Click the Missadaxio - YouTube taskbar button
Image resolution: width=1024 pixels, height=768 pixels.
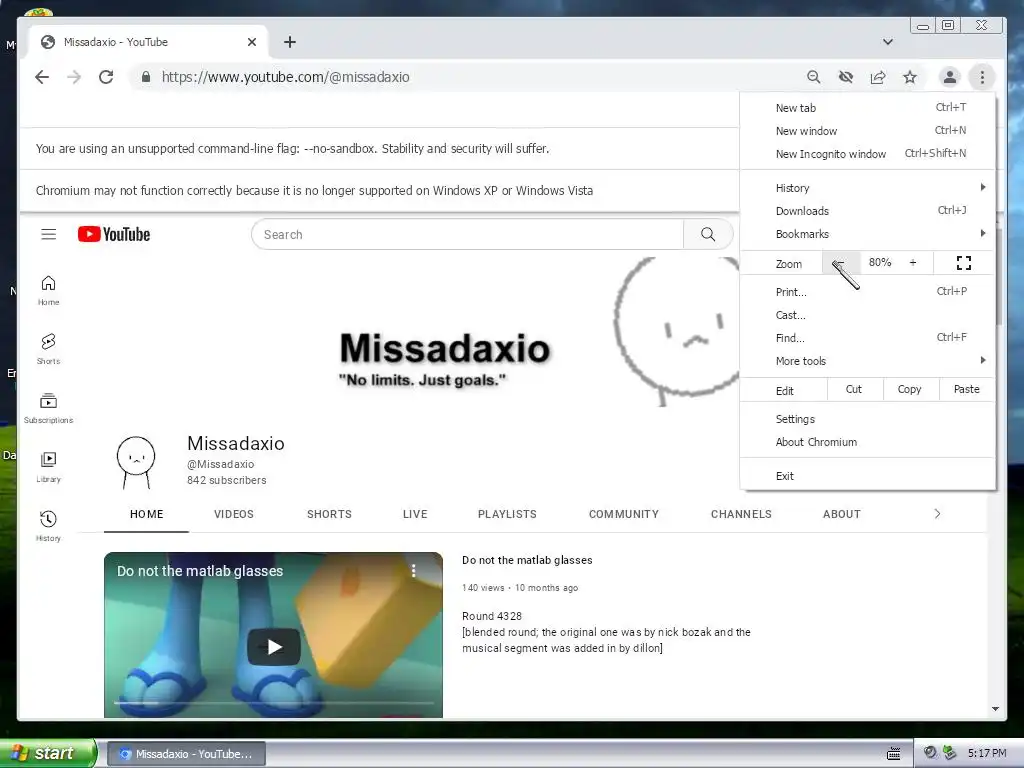click(186, 754)
